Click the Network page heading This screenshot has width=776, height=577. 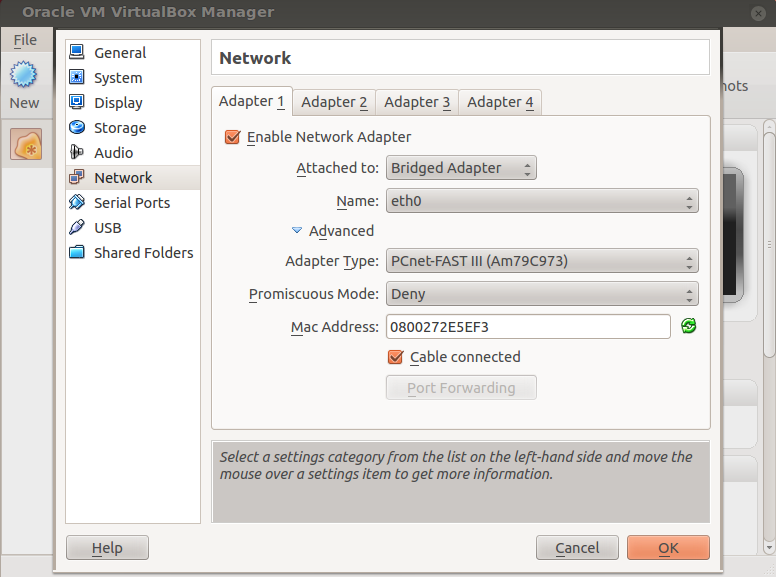(x=255, y=58)
